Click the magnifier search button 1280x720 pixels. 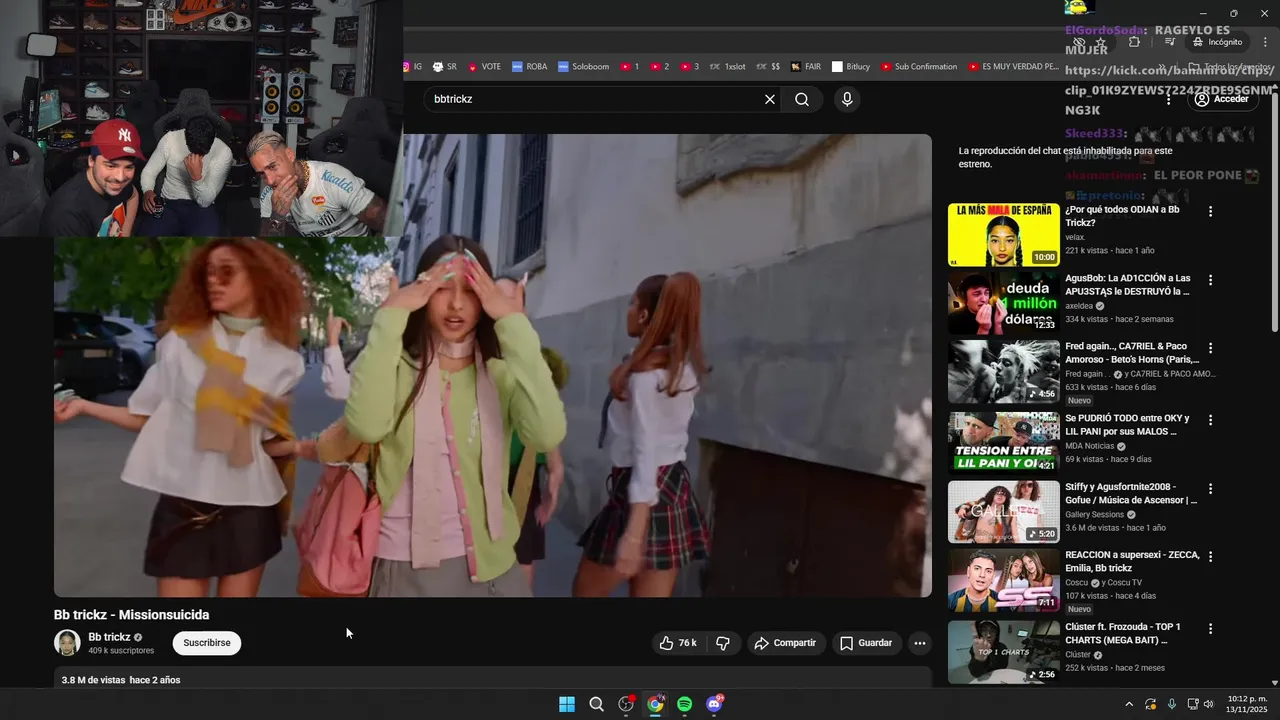802,99
